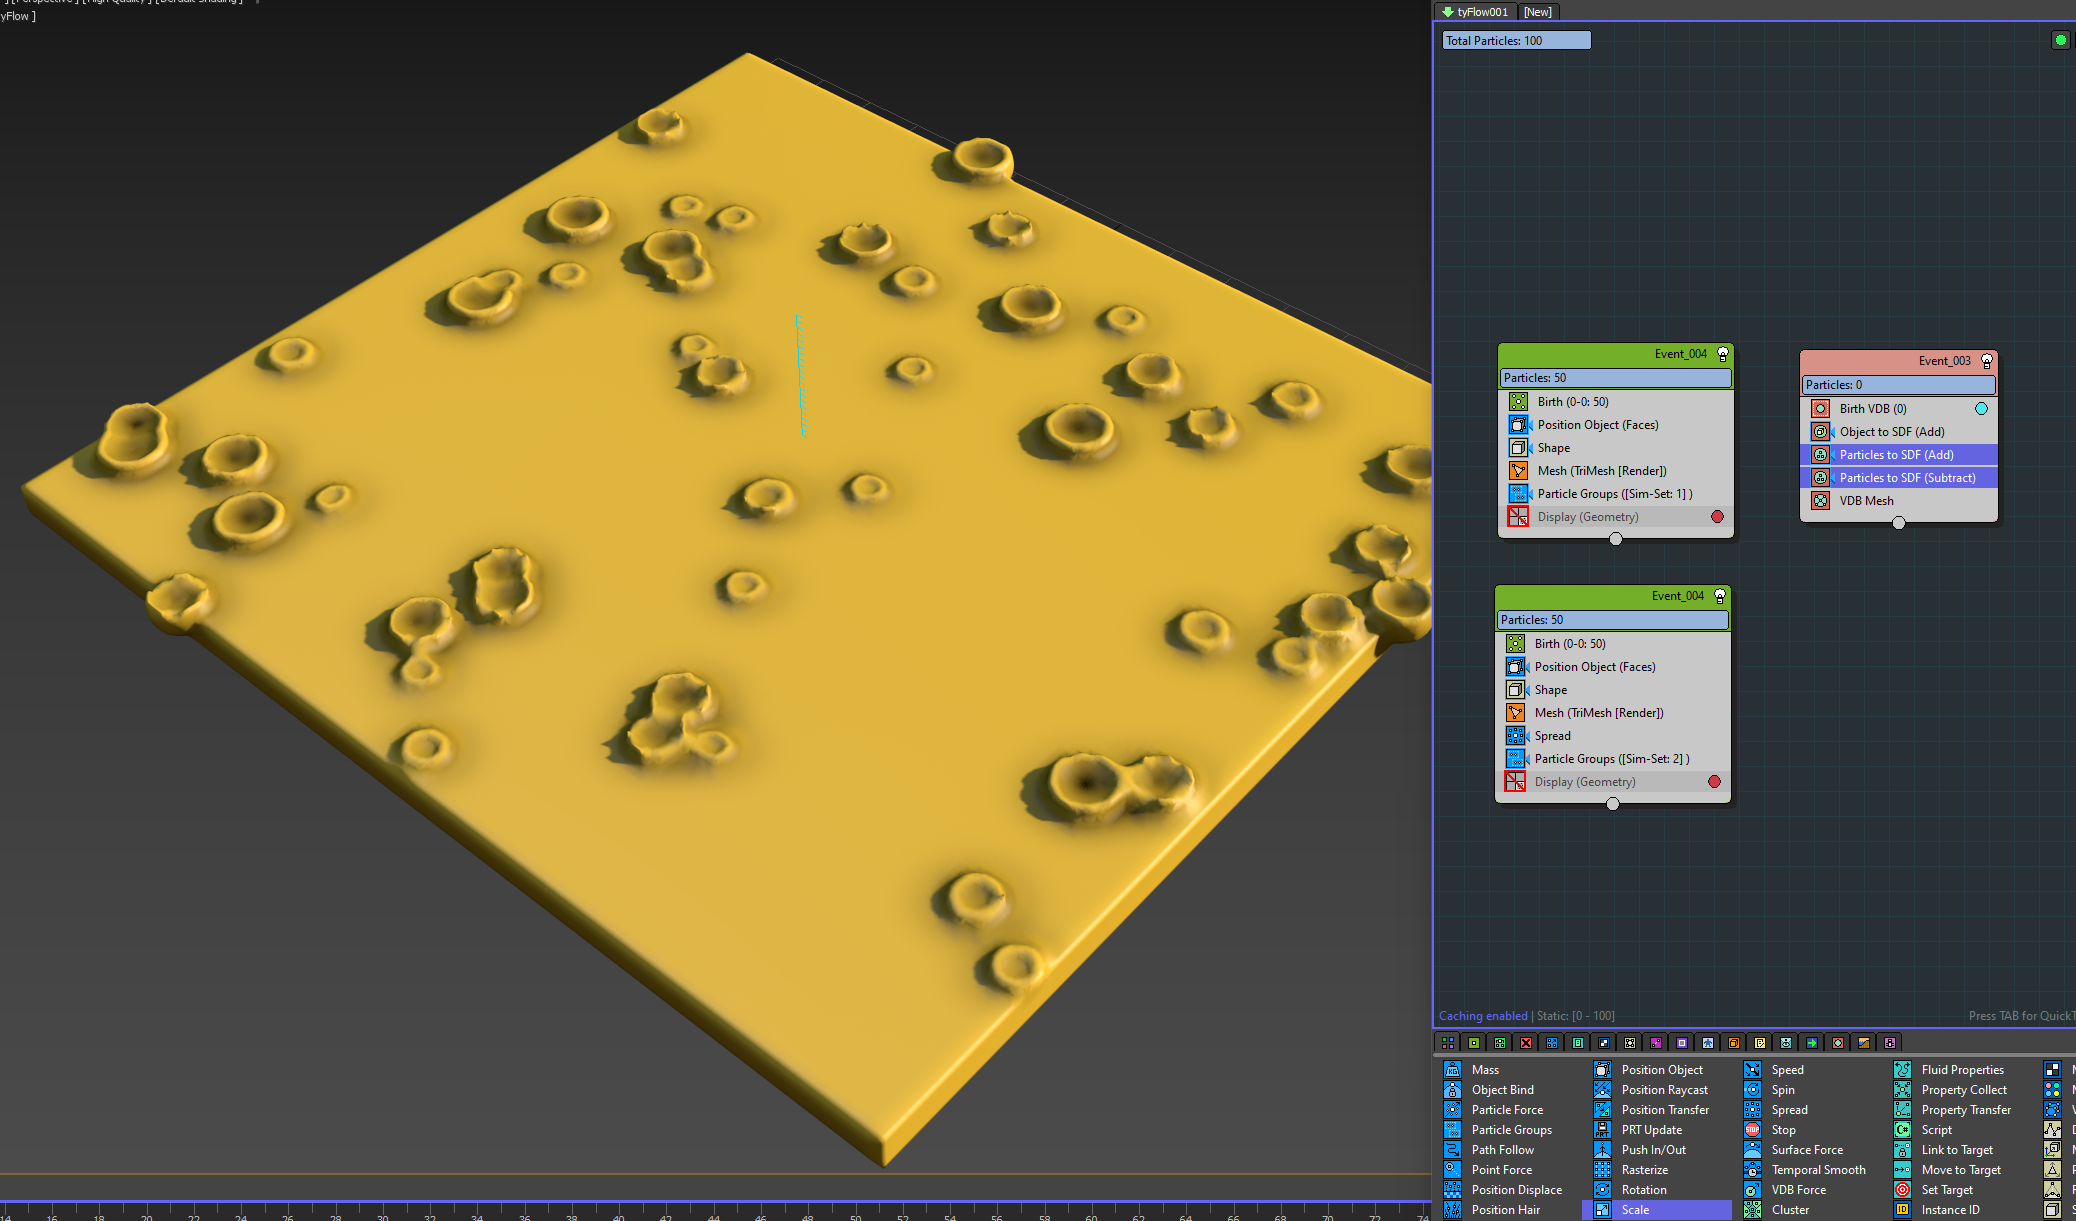Click the Mass operator icon
This screenshot has height=1221, width=2076.
[1452, 1070]
